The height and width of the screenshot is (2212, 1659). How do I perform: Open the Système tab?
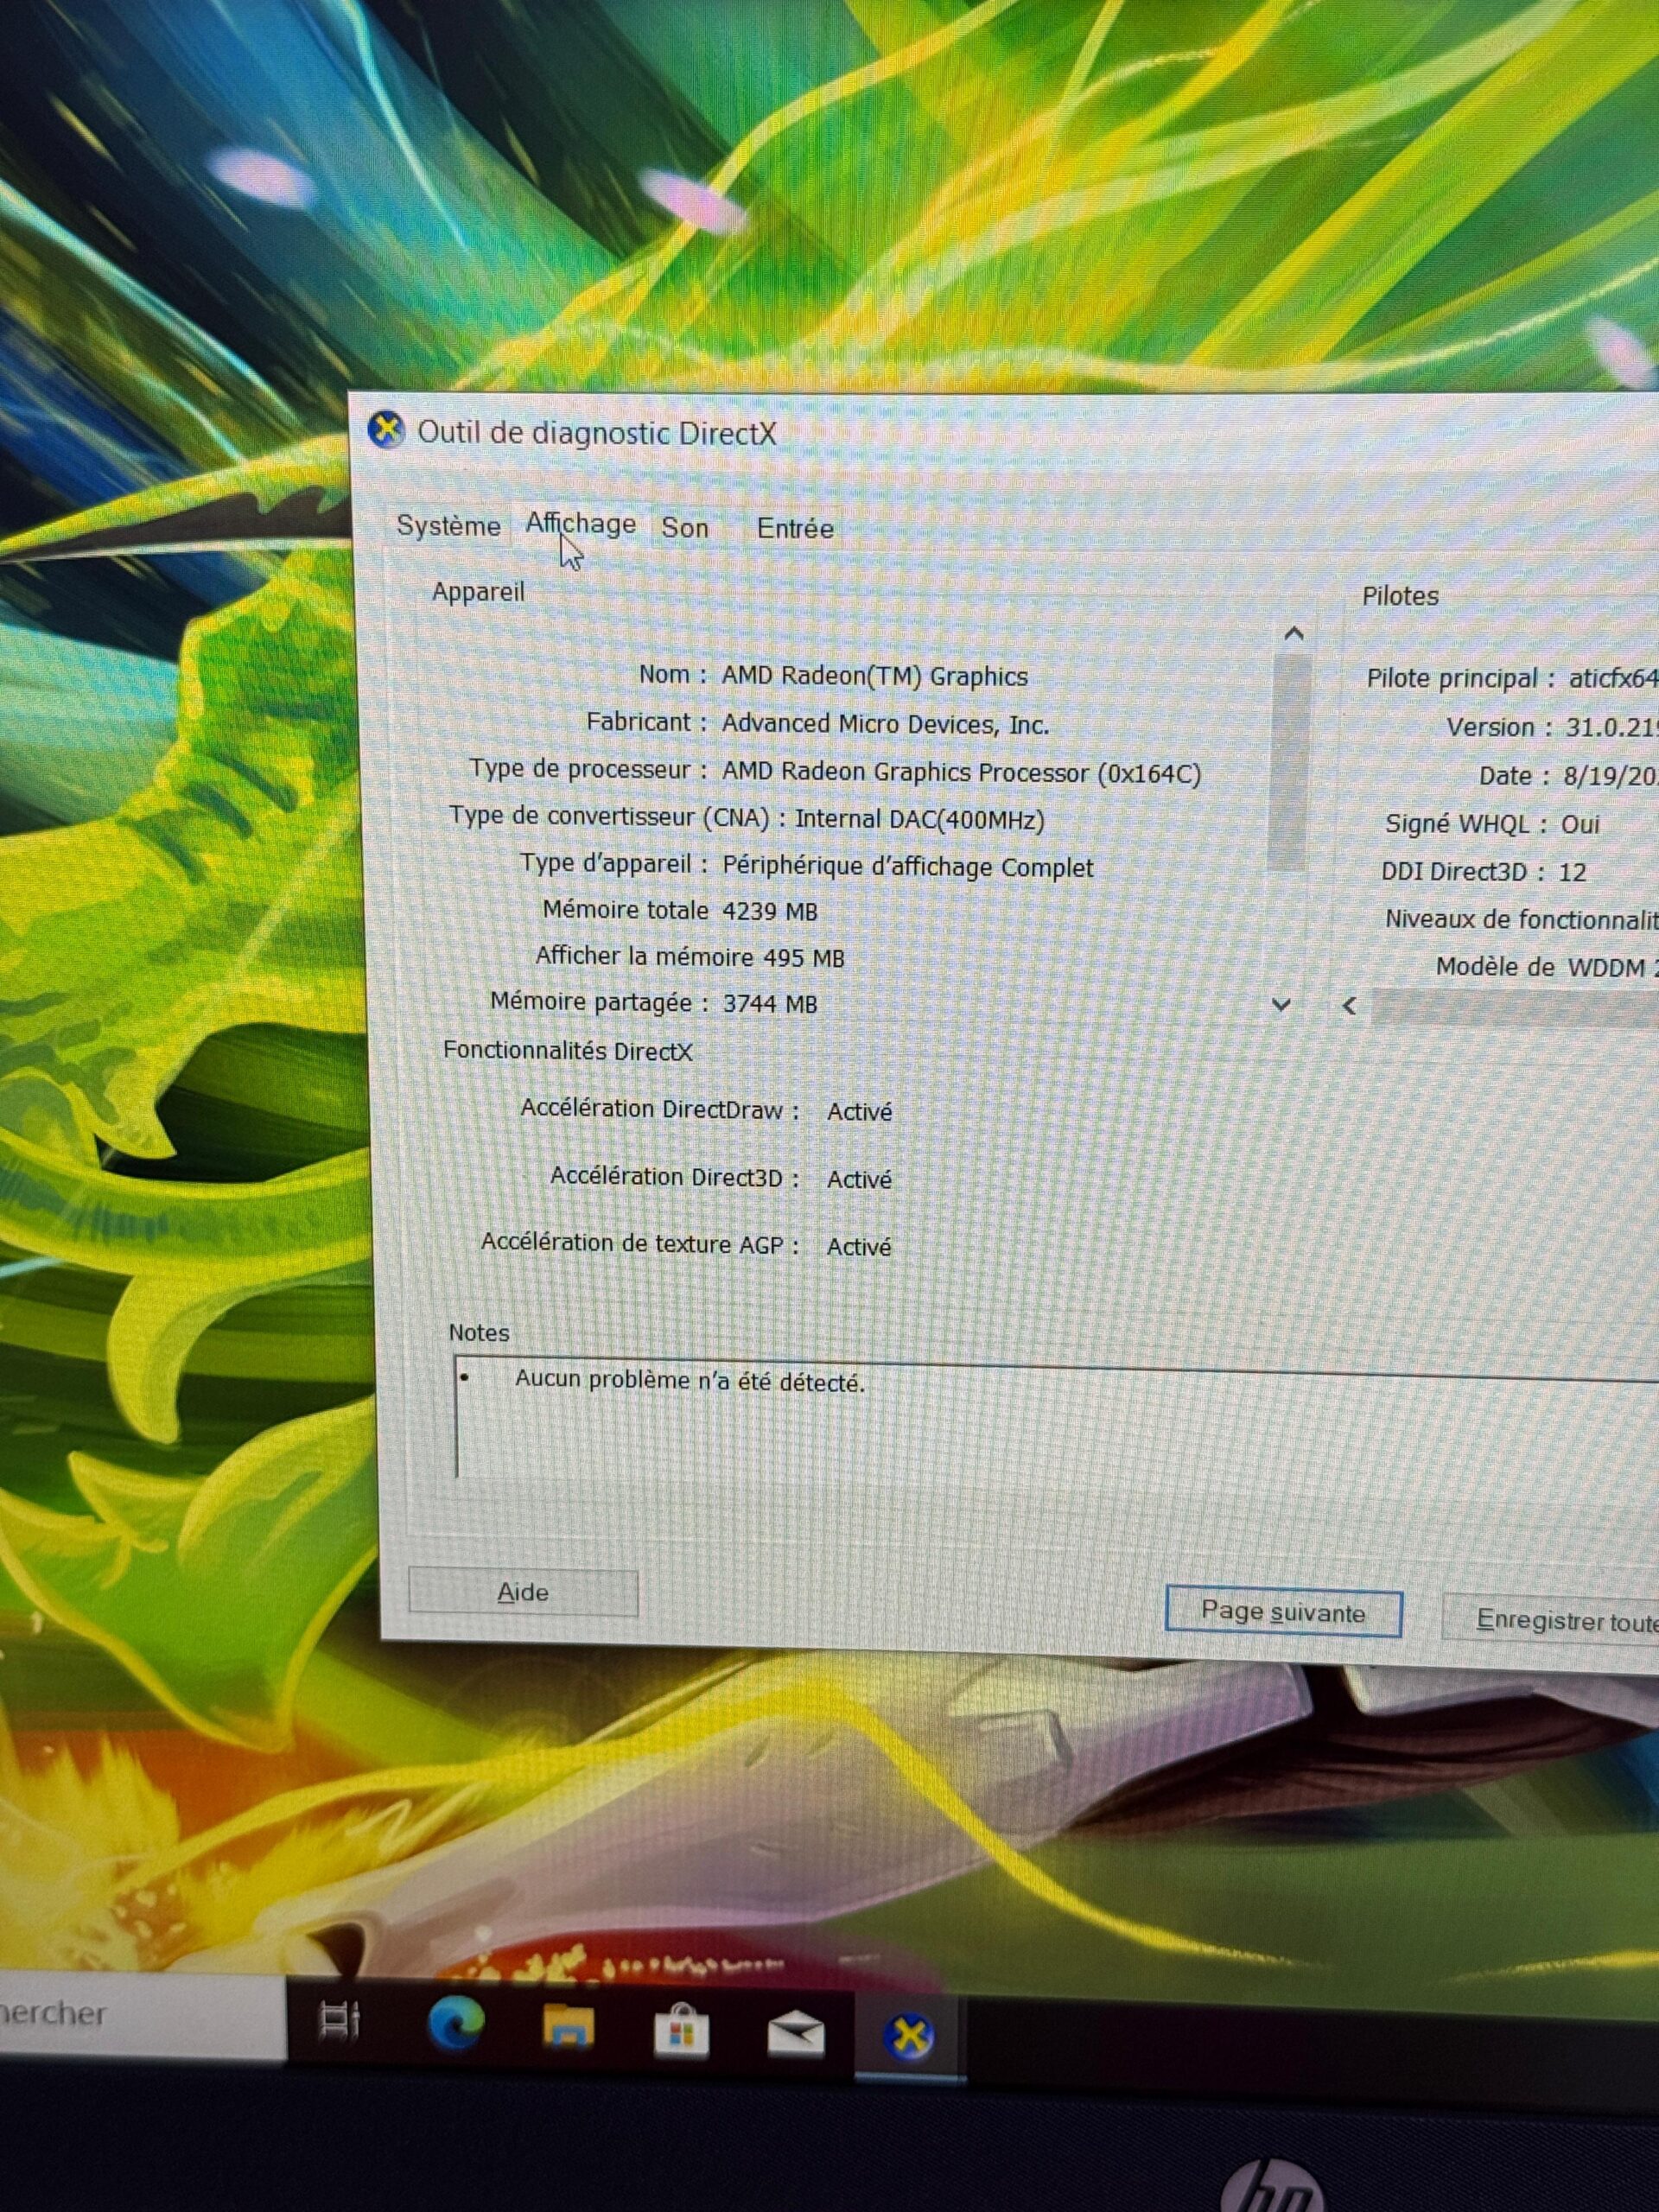(448, 526)
